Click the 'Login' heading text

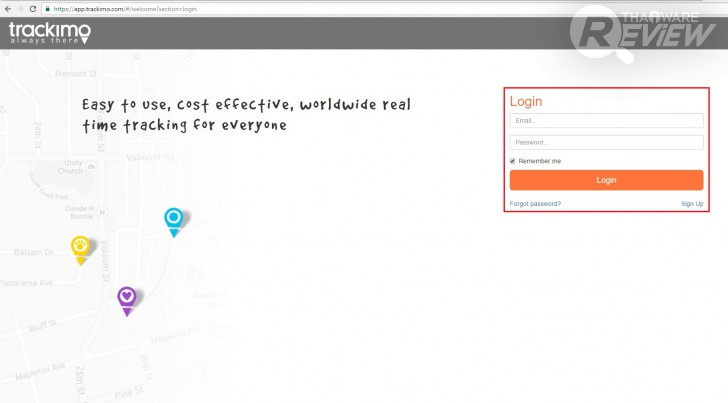526,102
